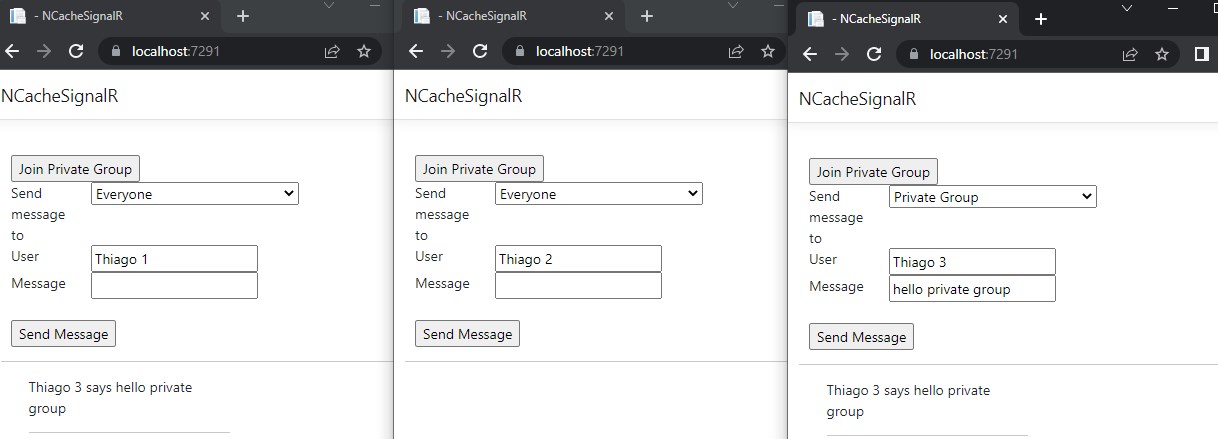Click share icon in the middle browser address bar
The width and height of the screenshot is (1218, 439).
point(736,51)
